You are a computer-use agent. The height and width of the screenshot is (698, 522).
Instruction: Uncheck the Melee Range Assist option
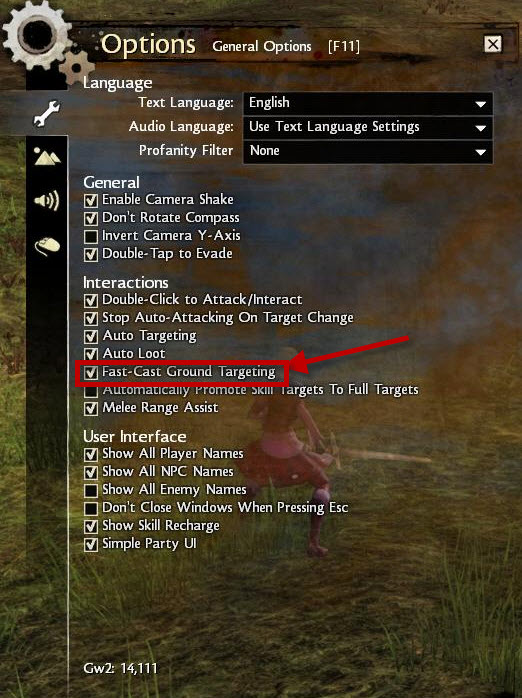[x=91, y=408]
